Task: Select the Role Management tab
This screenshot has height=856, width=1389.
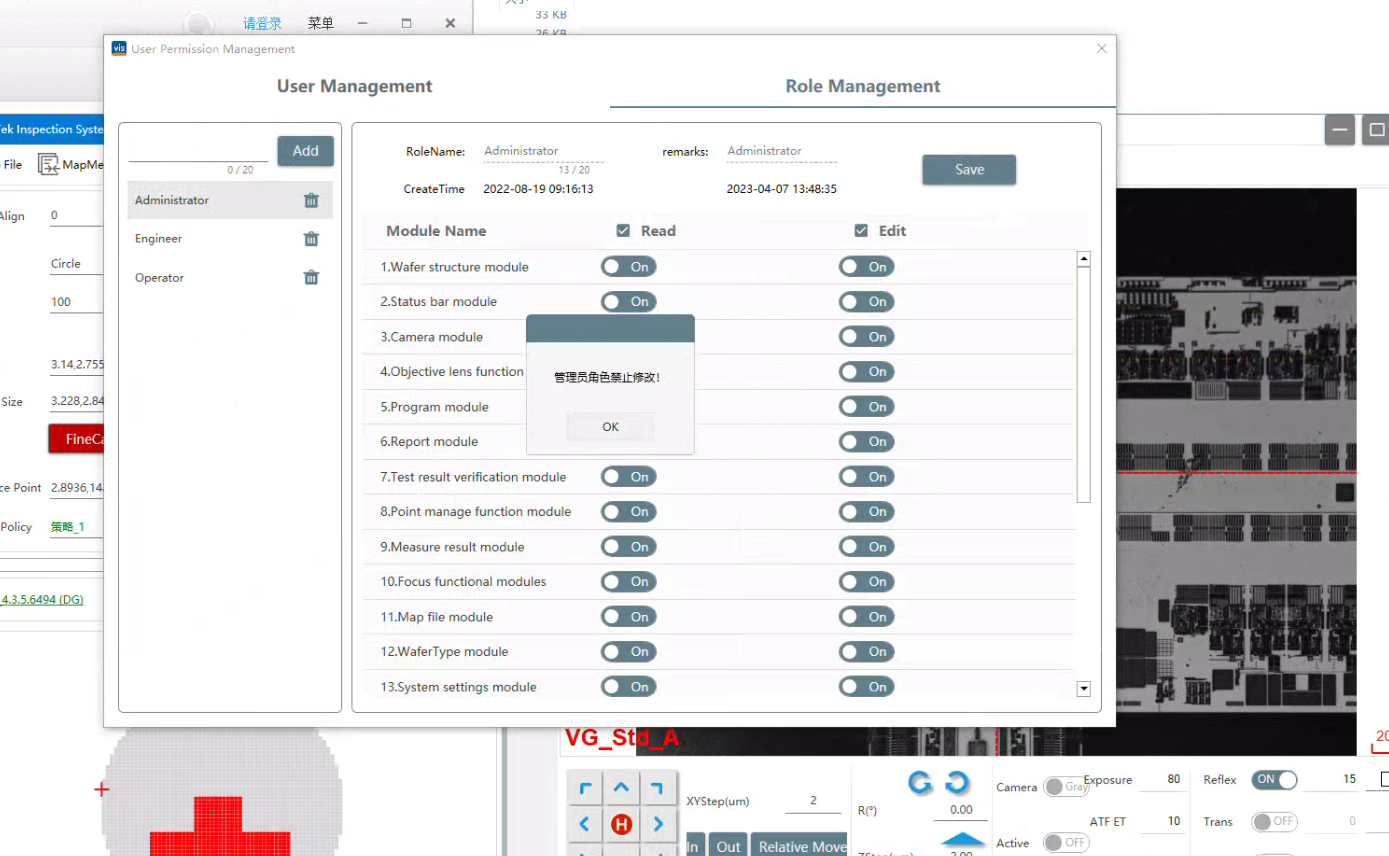Action: click(863, 87)
